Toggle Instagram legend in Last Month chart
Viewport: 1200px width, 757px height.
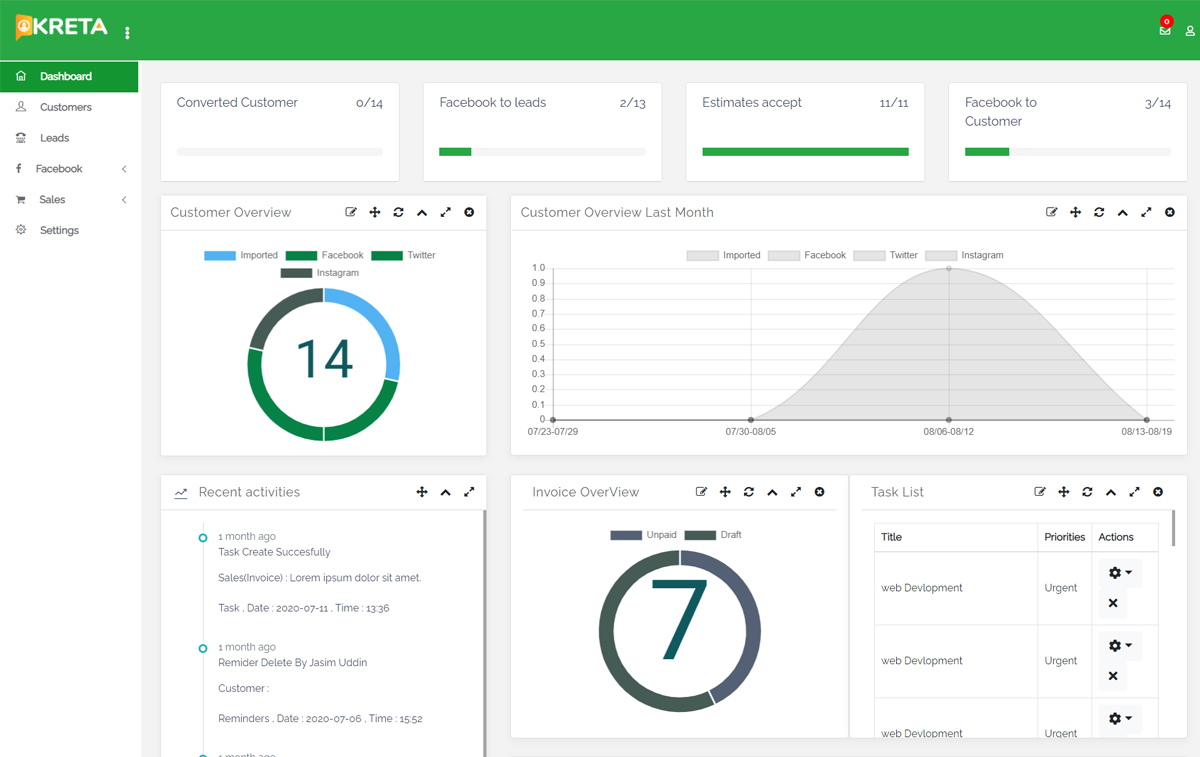[x=964, y=255]
